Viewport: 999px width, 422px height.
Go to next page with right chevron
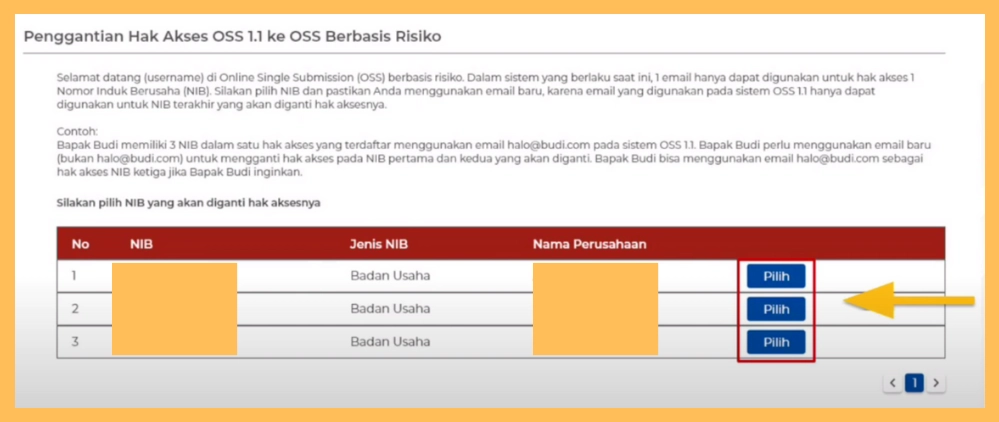click(x=936, y=383)
